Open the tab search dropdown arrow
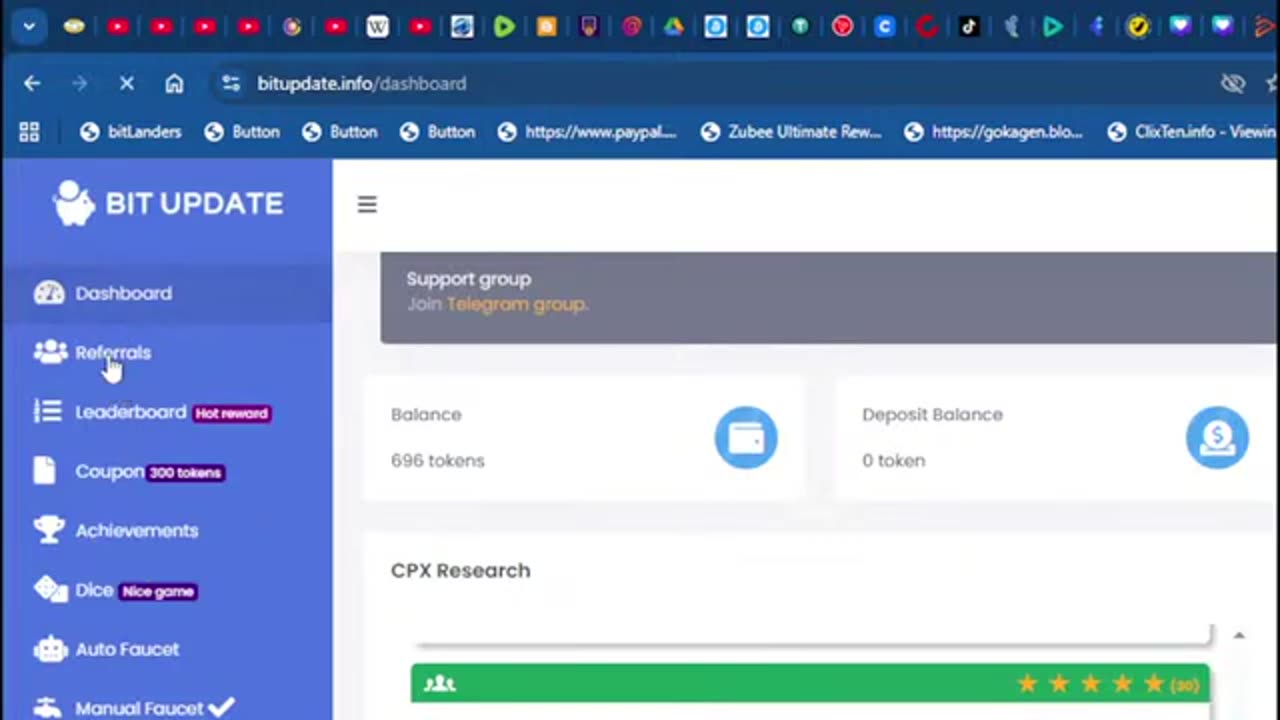This screenshot has width=1280, height=720. point(29,27)
